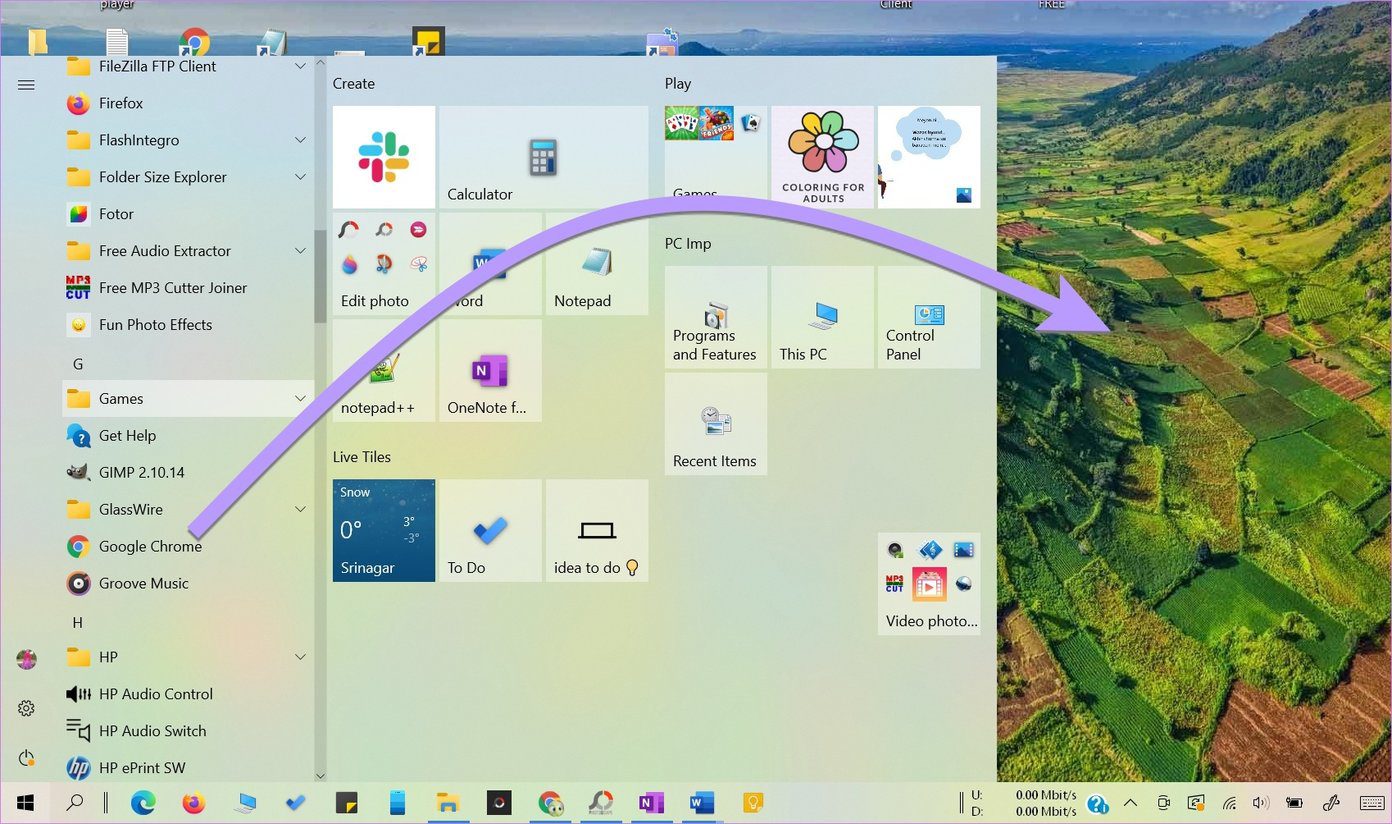Open Coloring for Adults tile
Viewport: 1392px width, 824px height.
823,157
